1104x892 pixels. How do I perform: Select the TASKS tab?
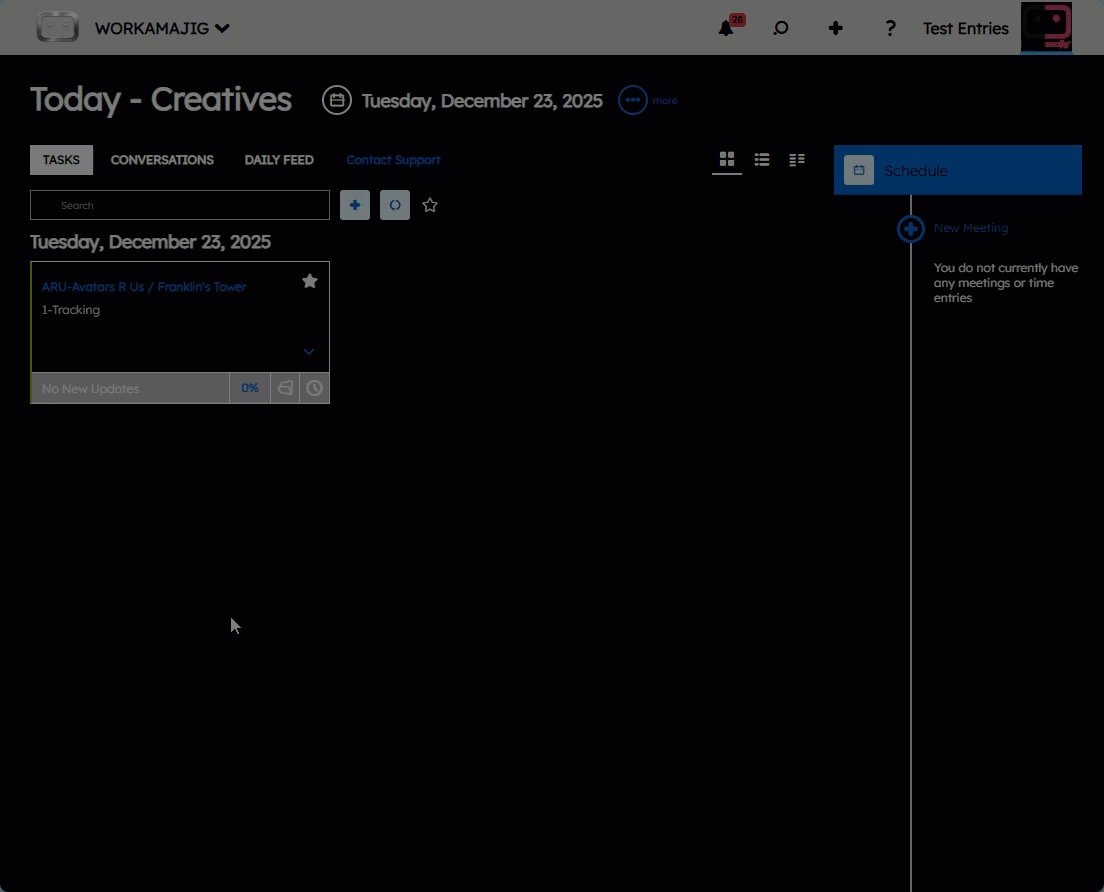(61, 160)
